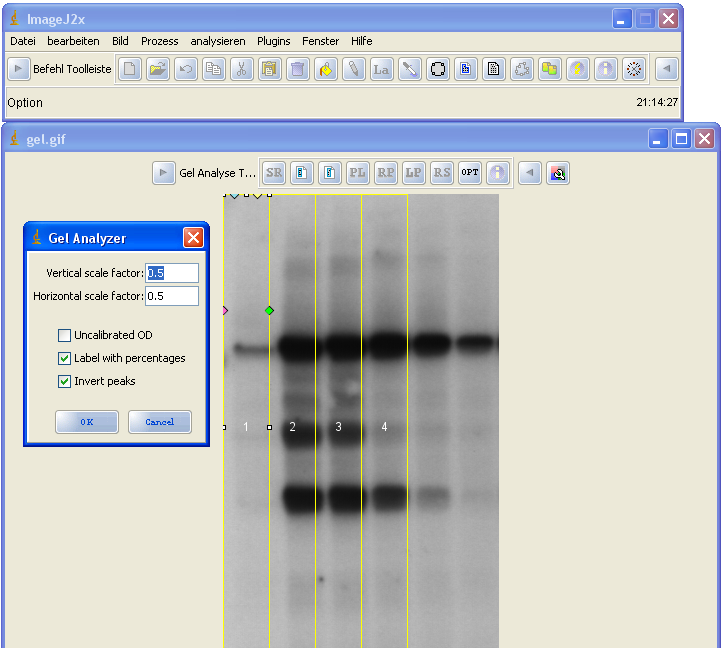The image size is (721, 648).
Task: Click the text page document icon
Action: (x=494, y=69)
